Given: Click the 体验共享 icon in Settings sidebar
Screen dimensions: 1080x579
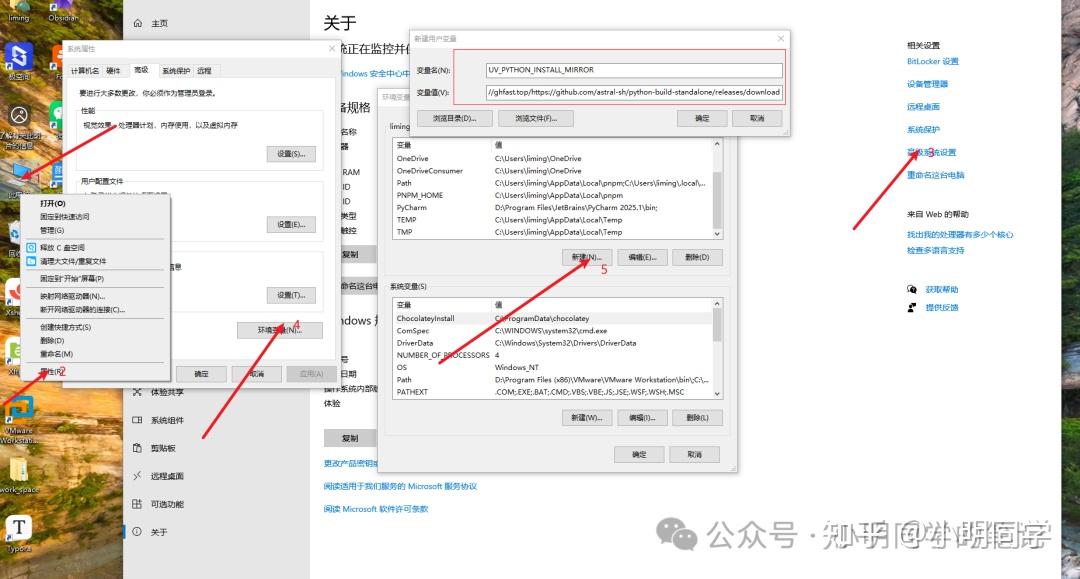Looking at the screenshot, I should point(137,392).
